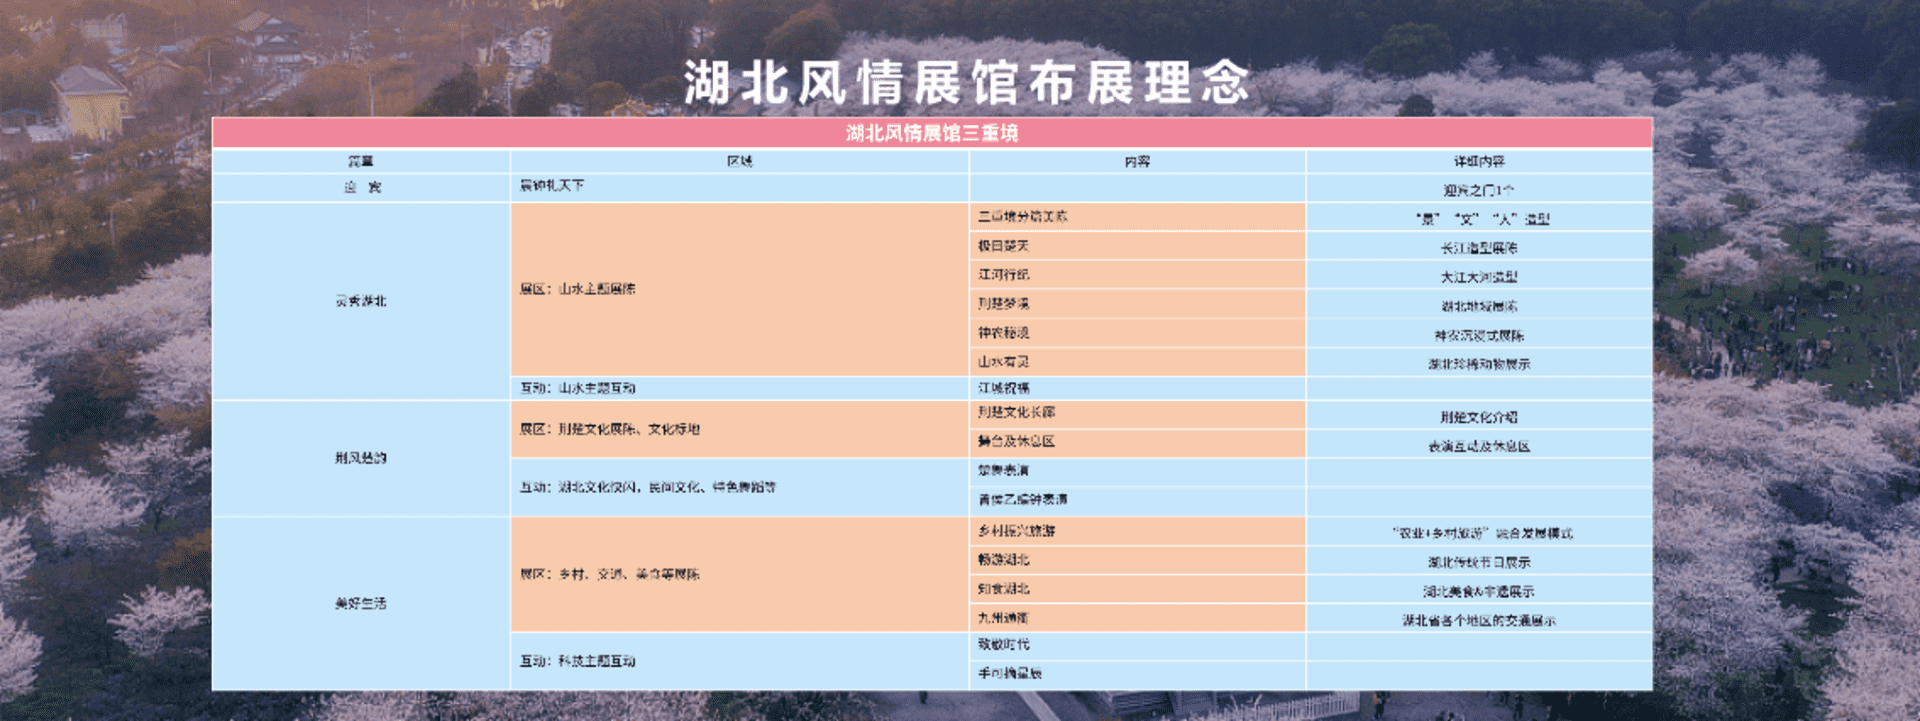Click the 美好生活 row label
Screen dimensions: 1920x721
[360, 603]
